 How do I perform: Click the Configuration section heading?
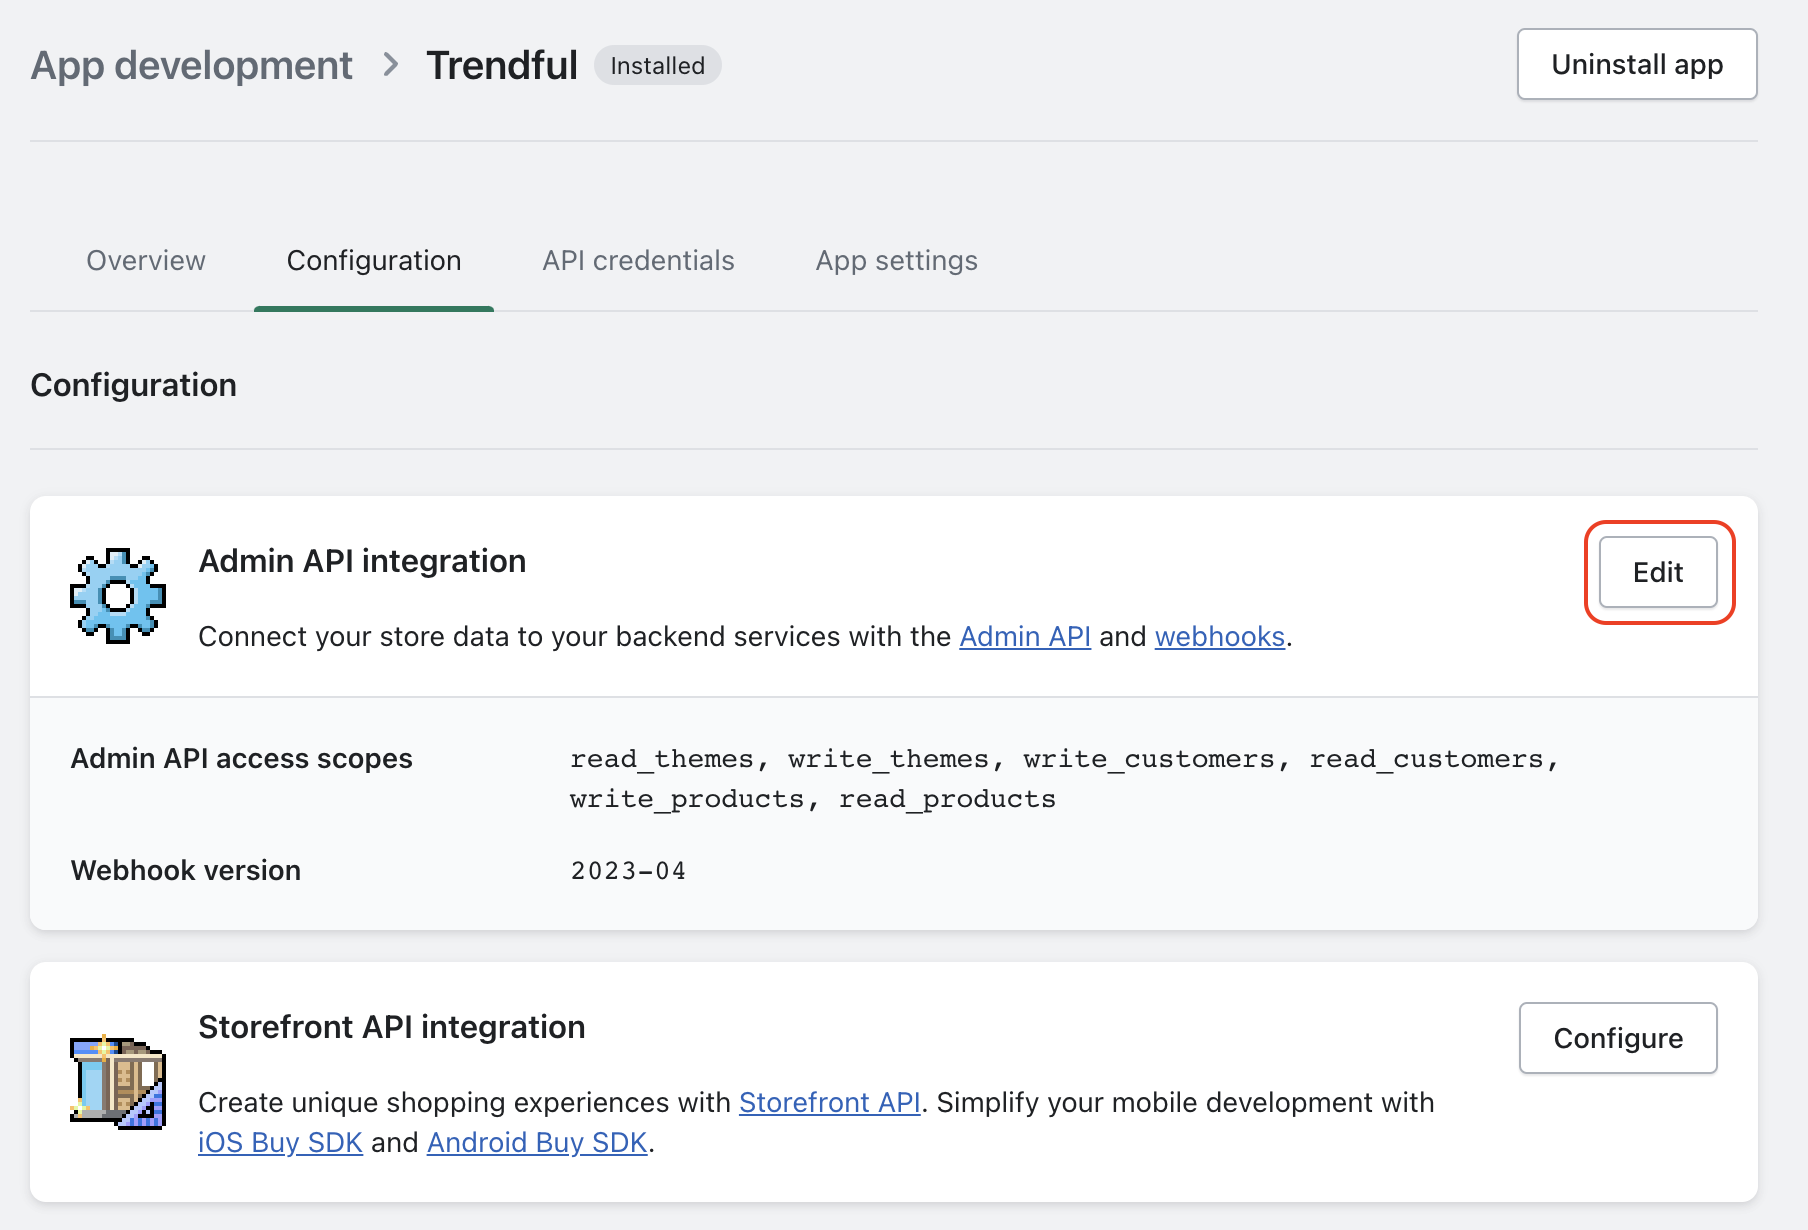[x=134, y=385]
